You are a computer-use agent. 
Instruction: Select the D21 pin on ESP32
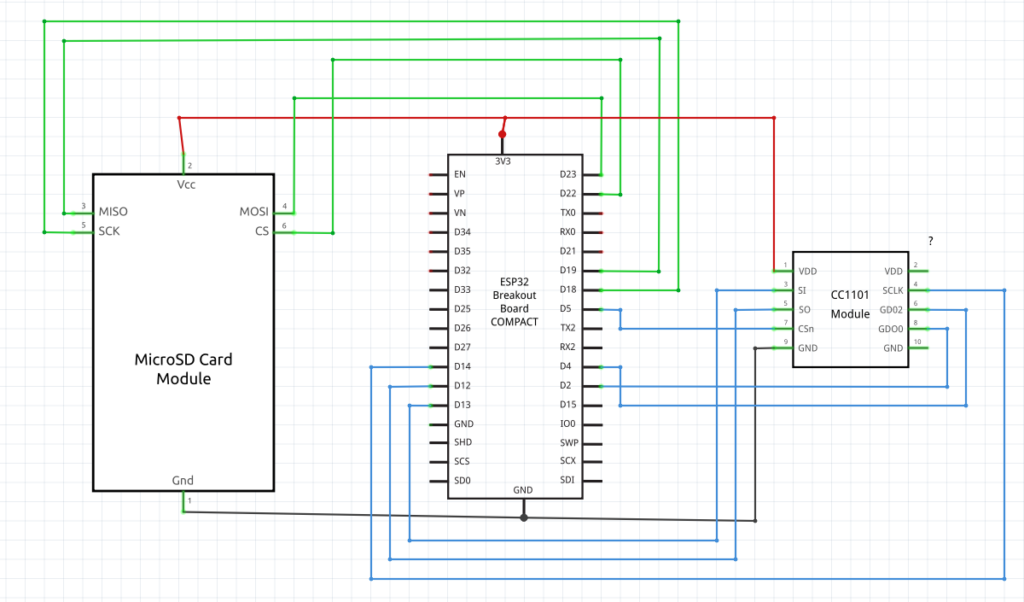[568, 251]
